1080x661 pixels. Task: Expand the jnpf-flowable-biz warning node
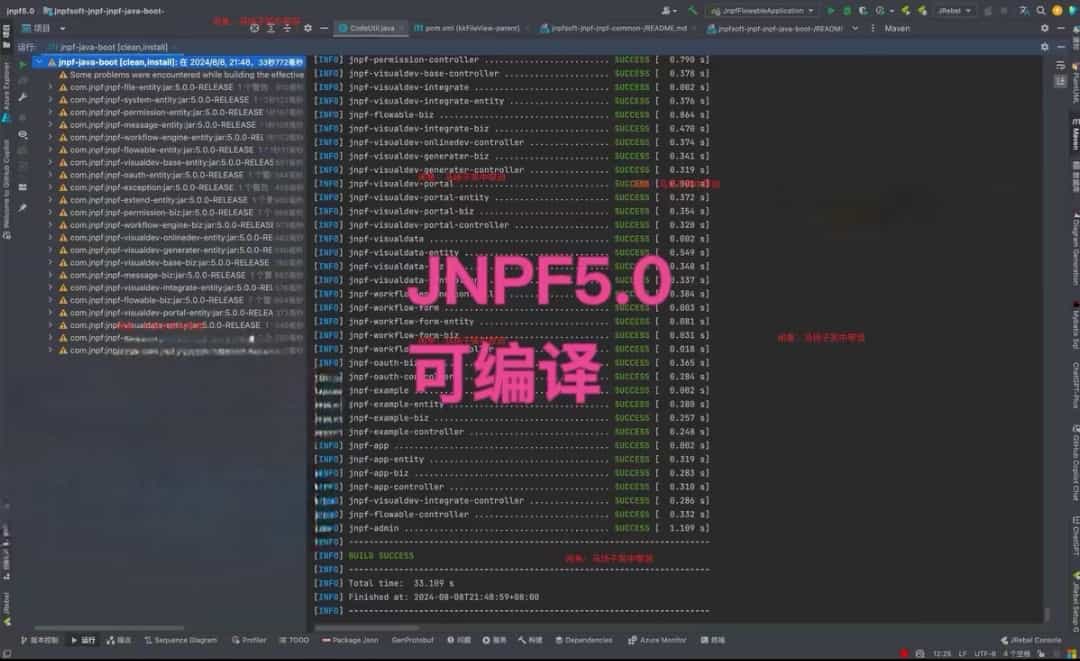(x=50, y=300)
